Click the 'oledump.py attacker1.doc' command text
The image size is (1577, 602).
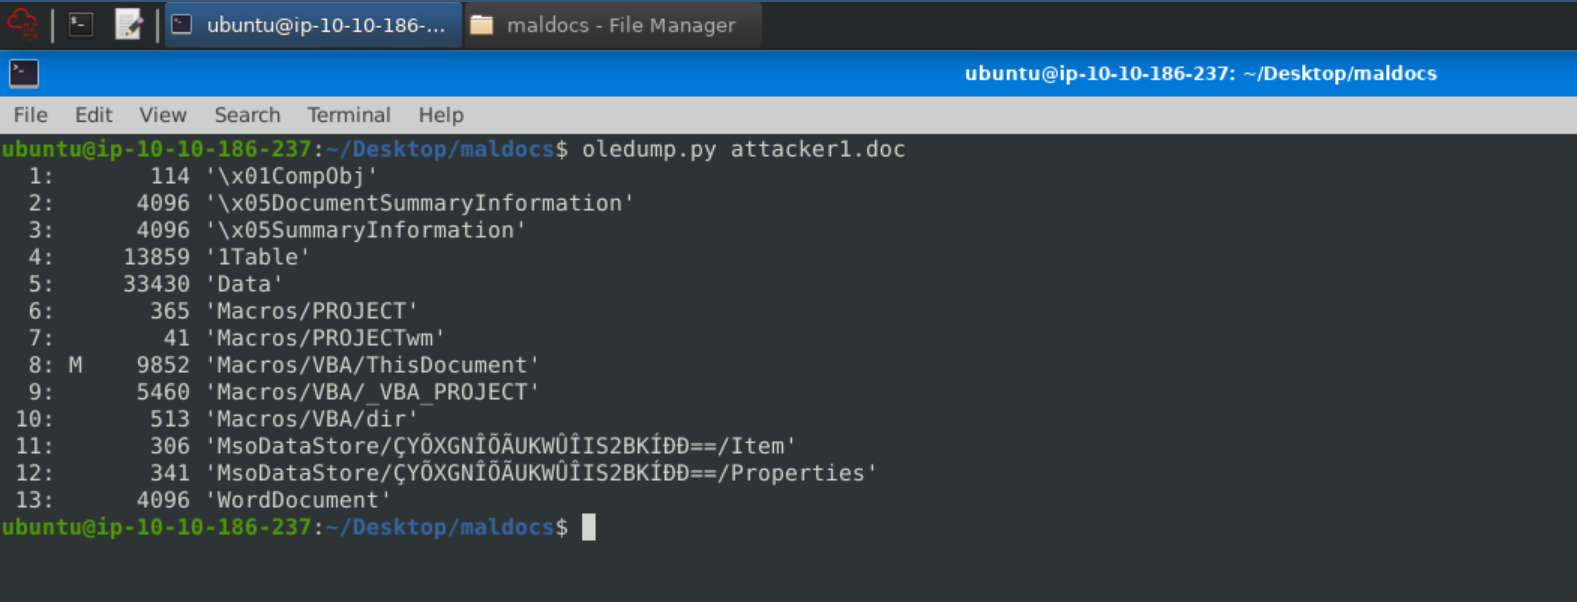[x=743, y=149]
